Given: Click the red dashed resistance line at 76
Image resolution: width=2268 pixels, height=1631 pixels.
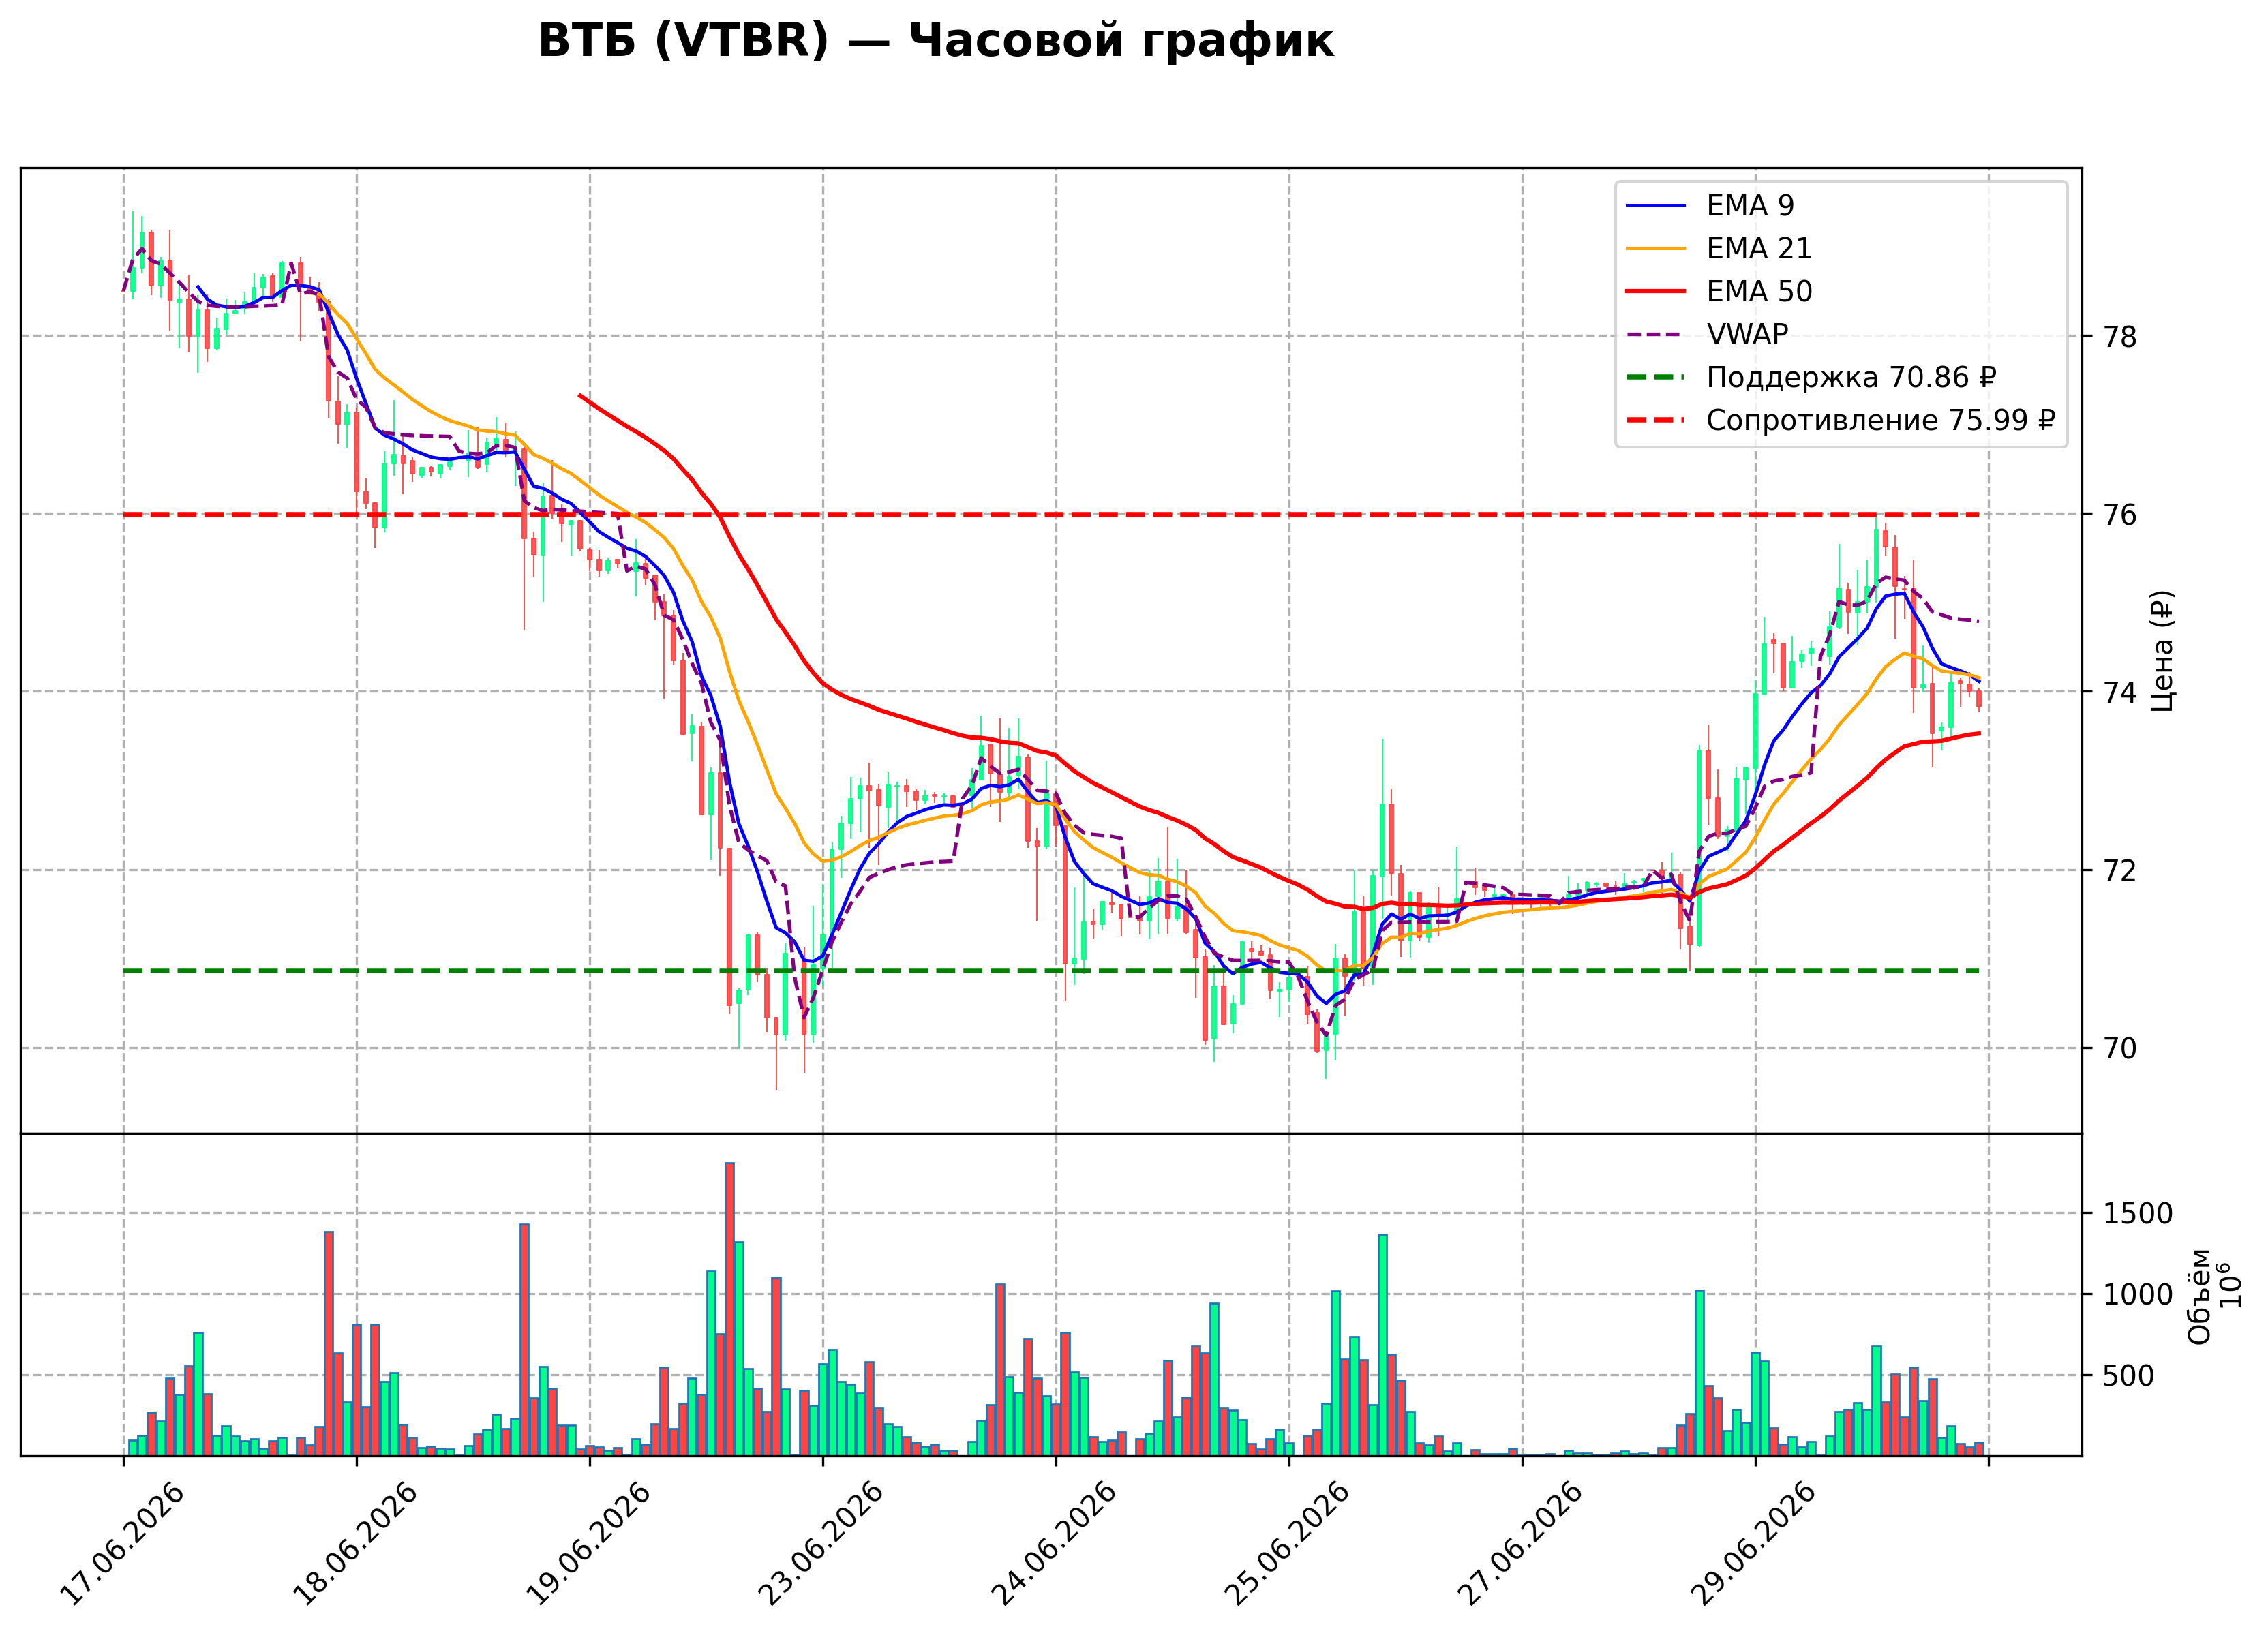Looking at the screenshot, I should [1051, 515].
